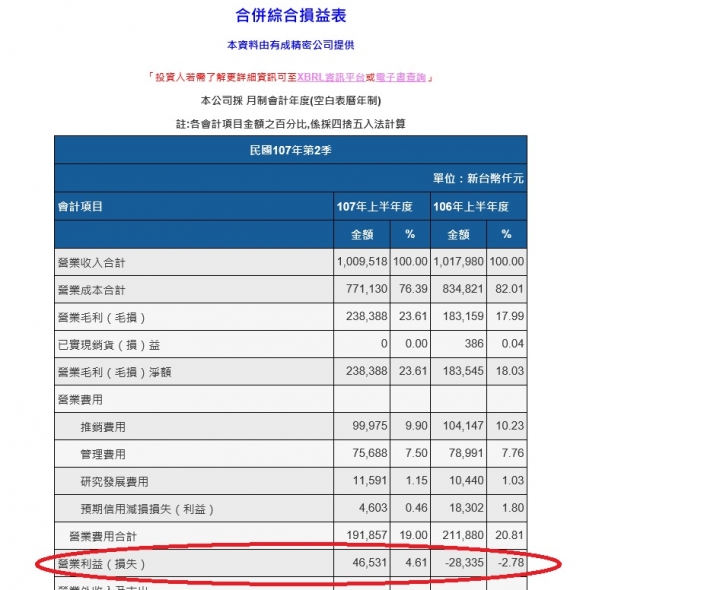Click the total operating expense 191,857

(x=367, y=535)
